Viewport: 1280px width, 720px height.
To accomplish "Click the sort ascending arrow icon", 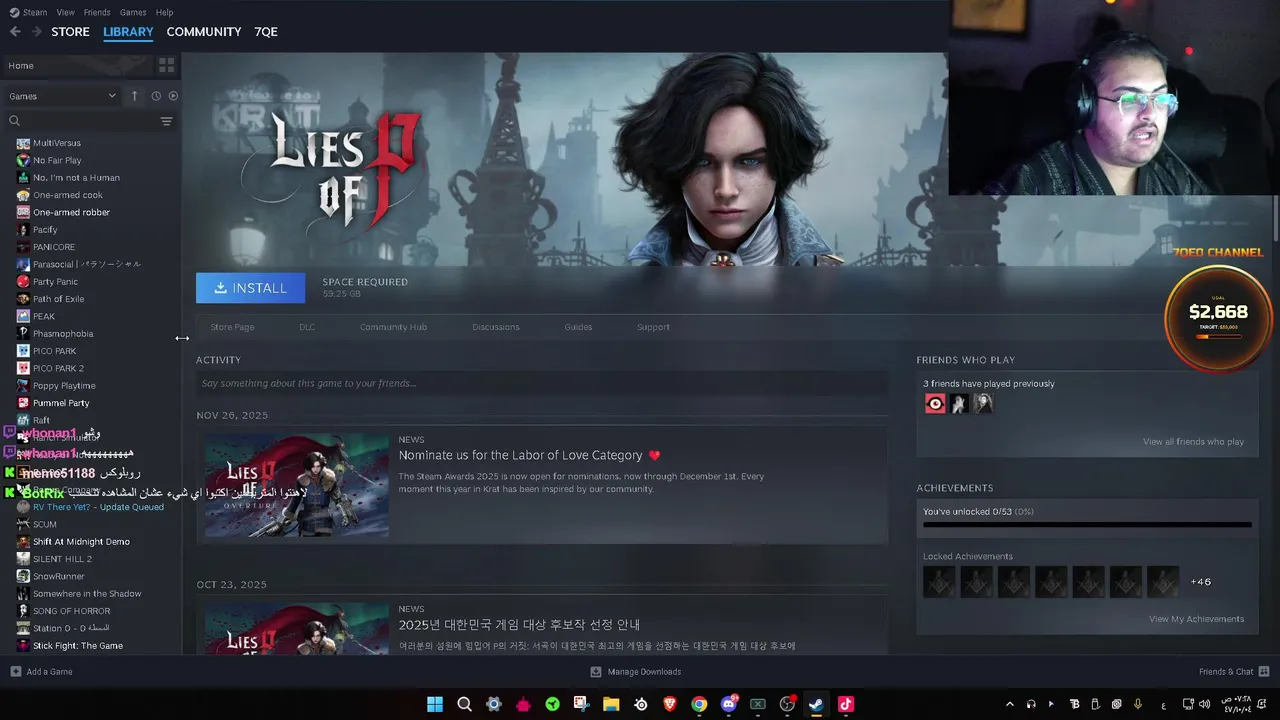I will (x=135, y=96).
